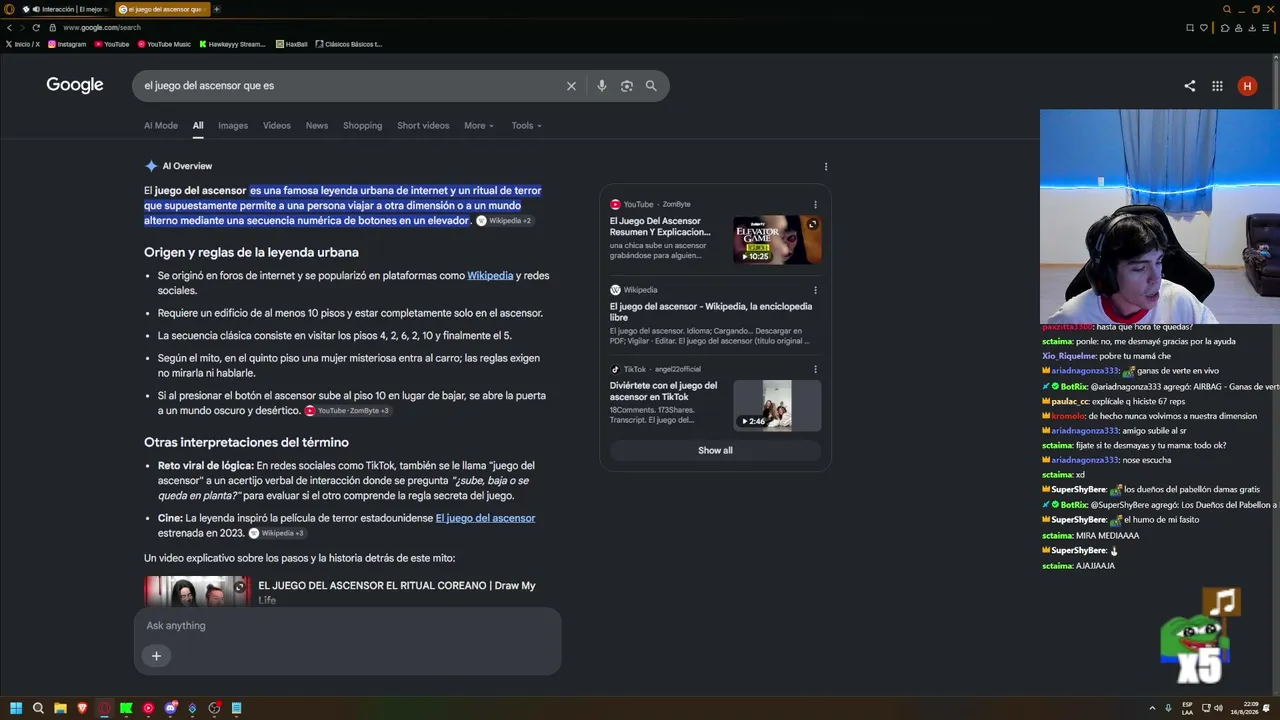Select the Images results tab
The image size is (1280, 720).
(x=233, y=126)
